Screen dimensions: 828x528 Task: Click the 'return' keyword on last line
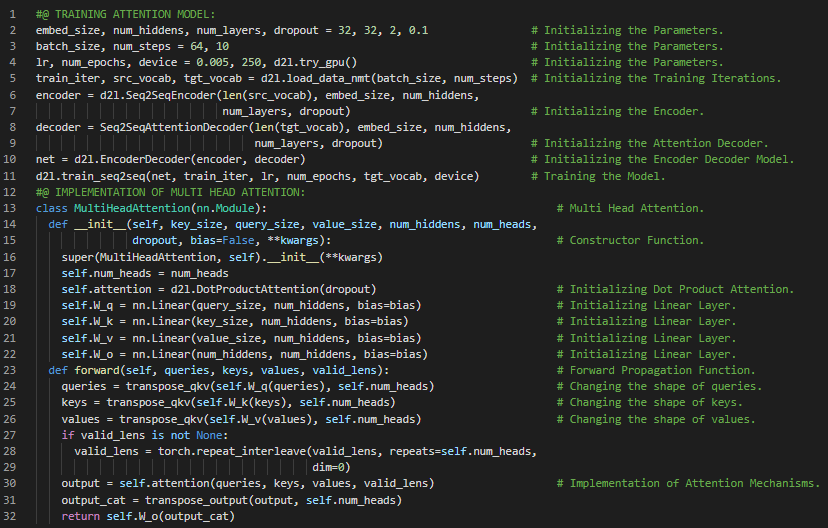[81, 516]
